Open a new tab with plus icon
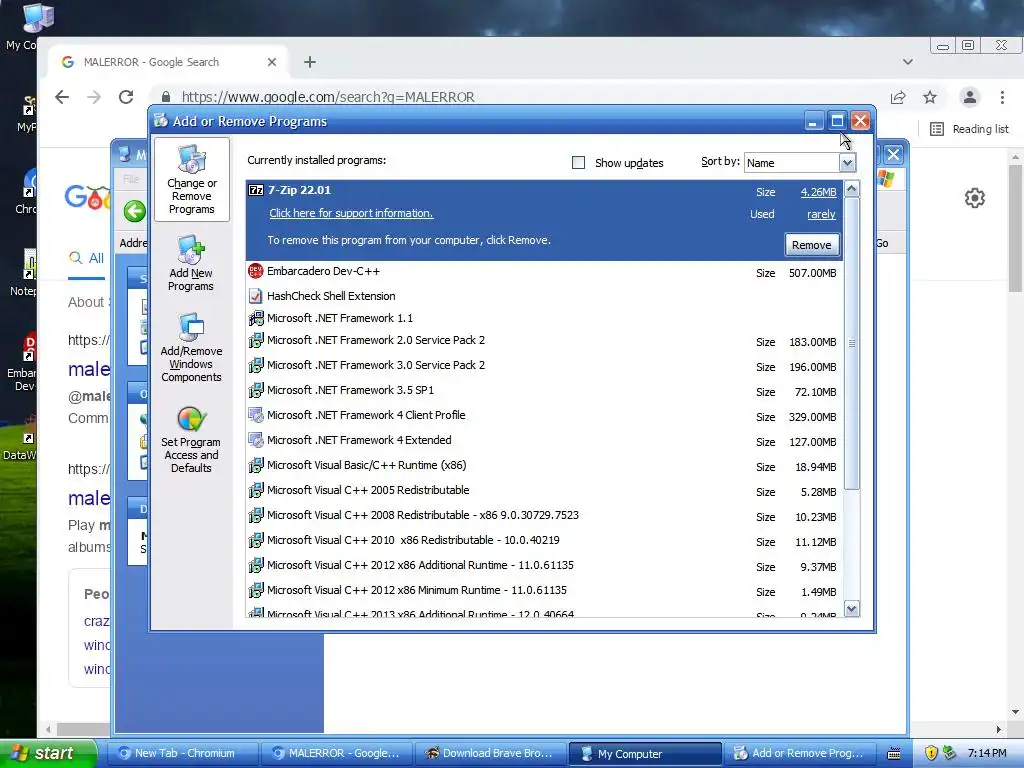This screenshot has width=1024, height=768. click(310, 62)
